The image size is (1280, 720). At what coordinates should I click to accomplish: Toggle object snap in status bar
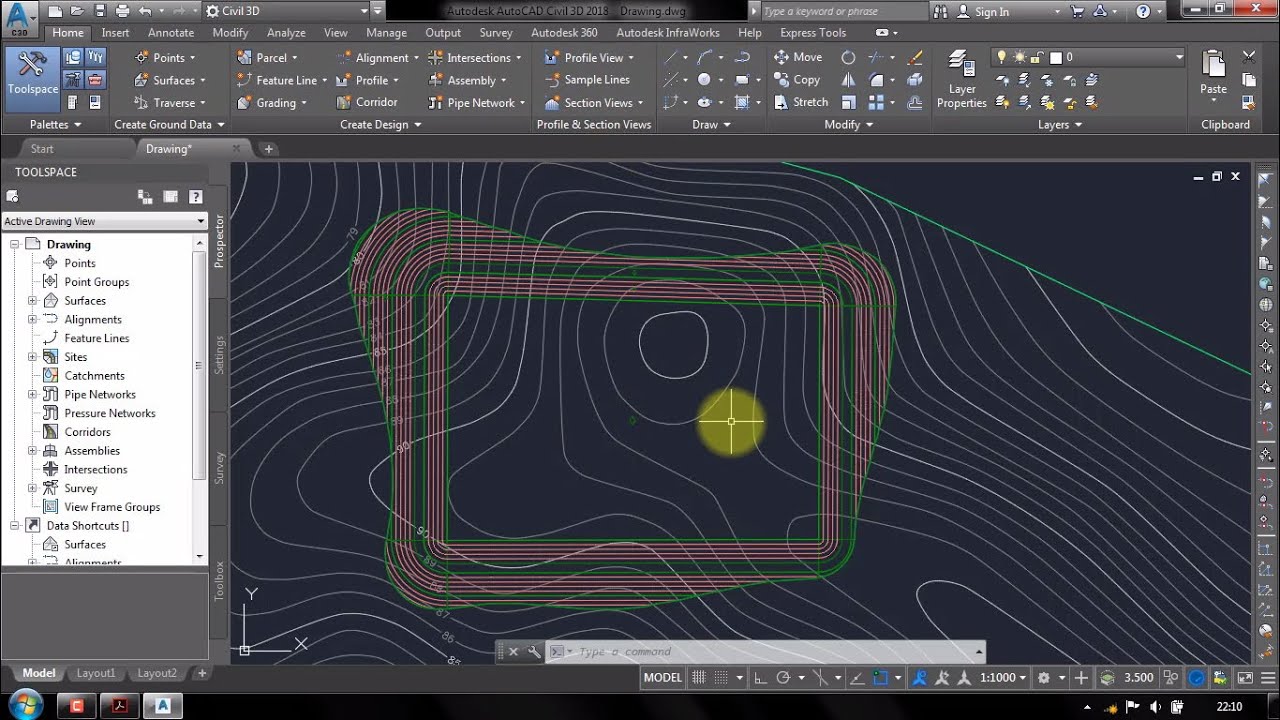(881, 678)
